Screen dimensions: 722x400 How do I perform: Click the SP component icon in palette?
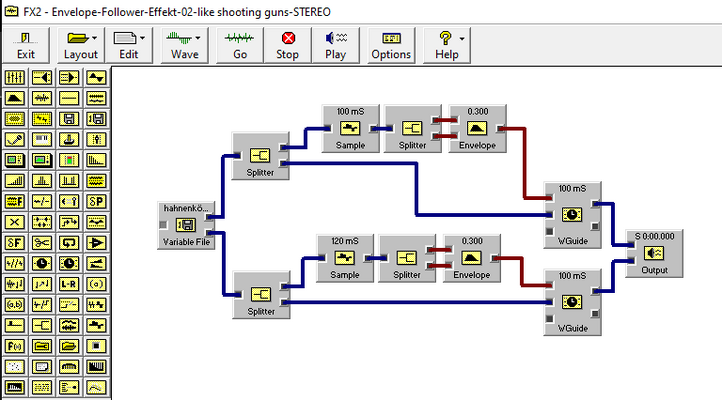click(96, 201)
